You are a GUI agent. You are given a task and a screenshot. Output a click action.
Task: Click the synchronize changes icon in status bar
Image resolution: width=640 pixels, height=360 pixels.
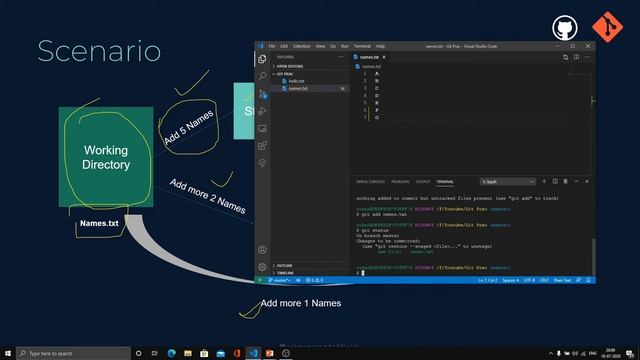pos(298,280)
